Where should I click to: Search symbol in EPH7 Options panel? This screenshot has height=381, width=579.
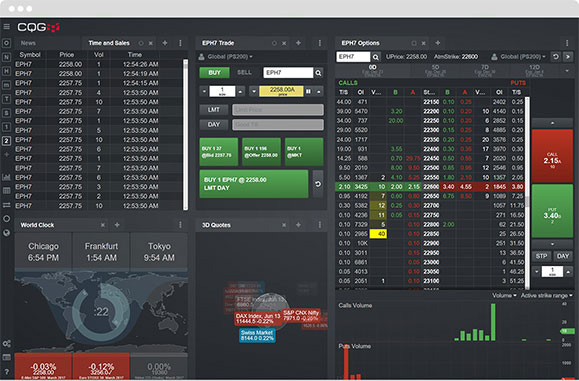coord(376,57)
